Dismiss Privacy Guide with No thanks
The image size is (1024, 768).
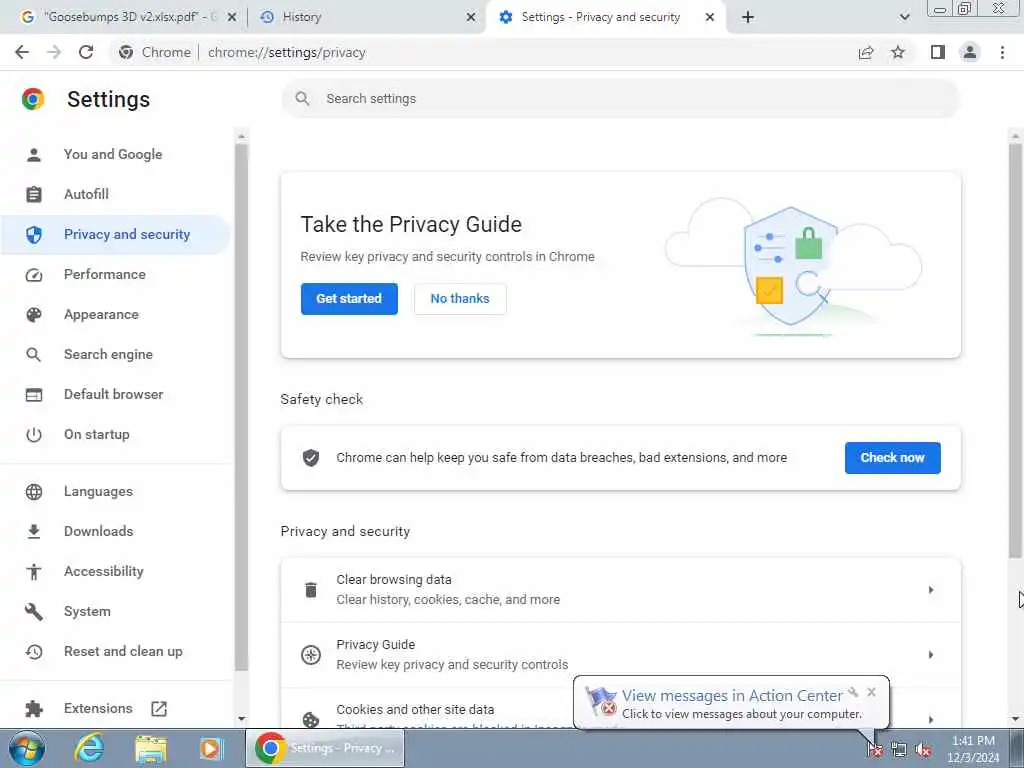click(x=460, y=298)
